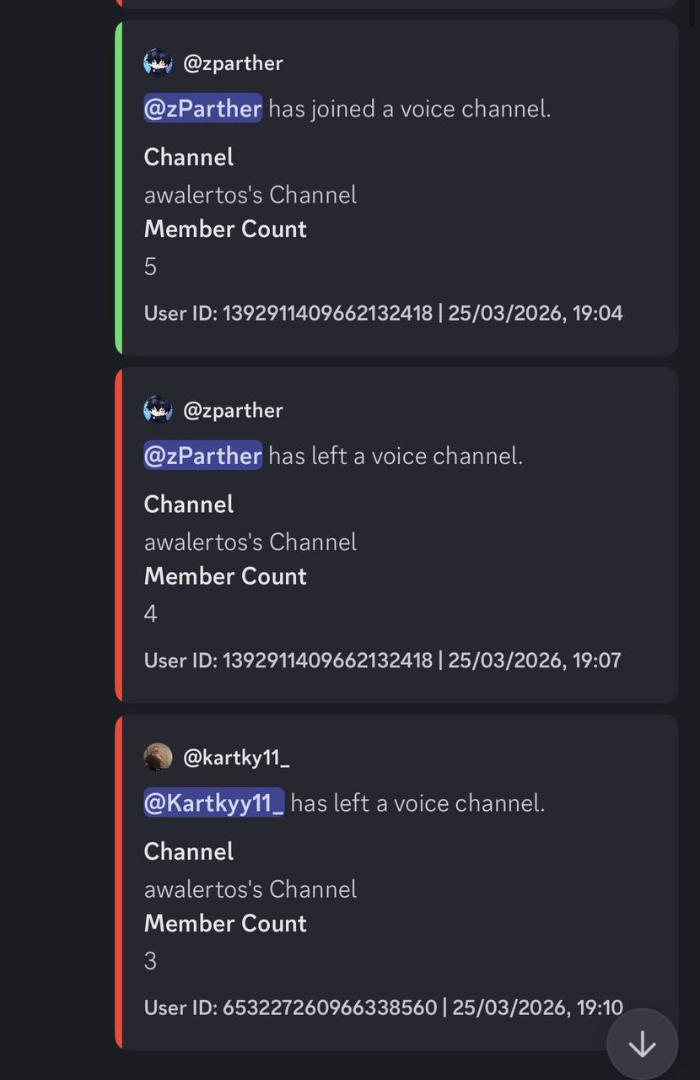Click red stripe on Kartkyy11_'s embed
Image resolution: width=700 pixels, height=1080 pixels.
click(x=119, y=881)
